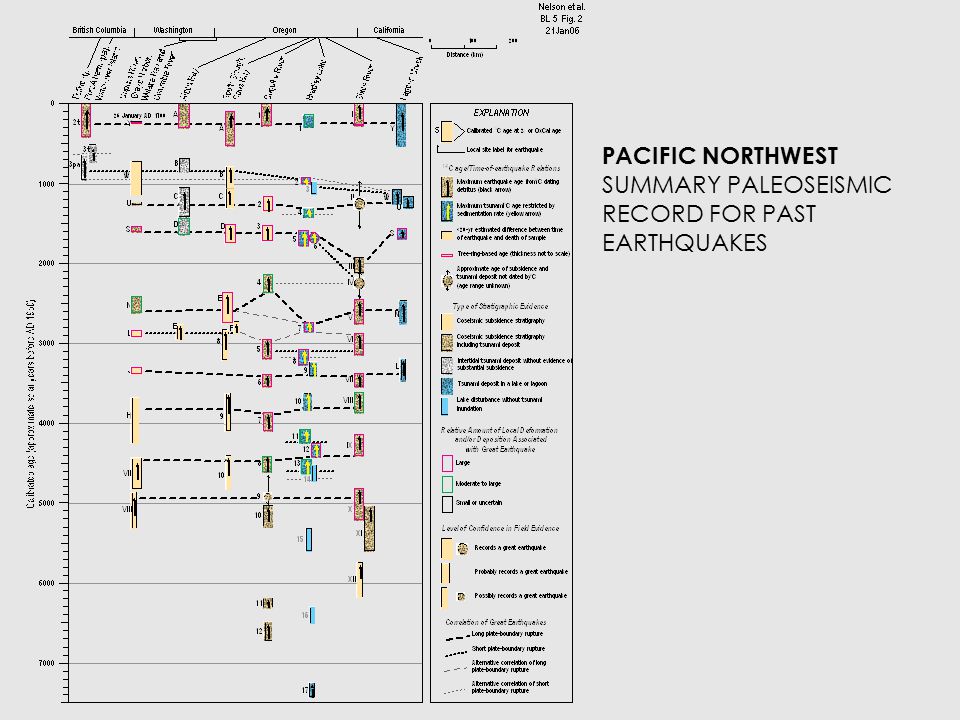Click 'Alternative correlation of short plate-boundary rupture' text
960x720 pixels.
click(x=510, y=687)
